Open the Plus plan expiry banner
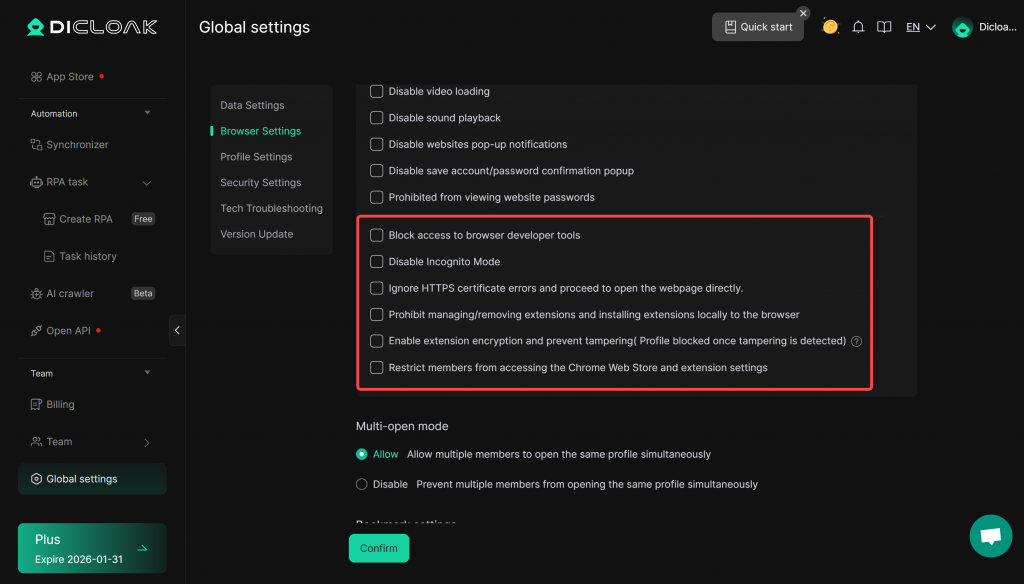 click(x=92, y=548)
